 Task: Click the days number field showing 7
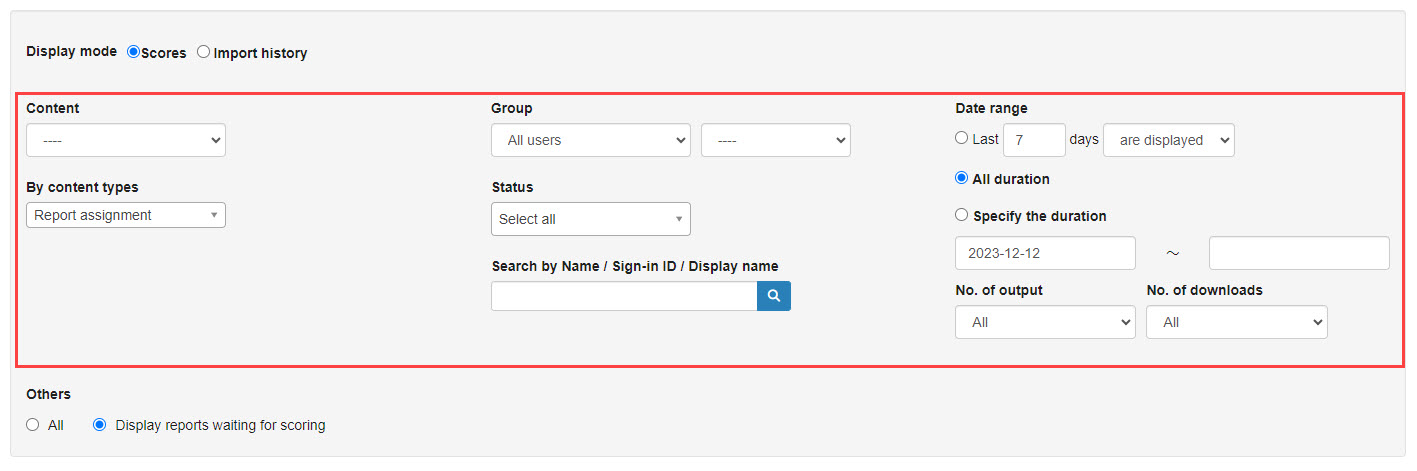tap(1033, 140)
